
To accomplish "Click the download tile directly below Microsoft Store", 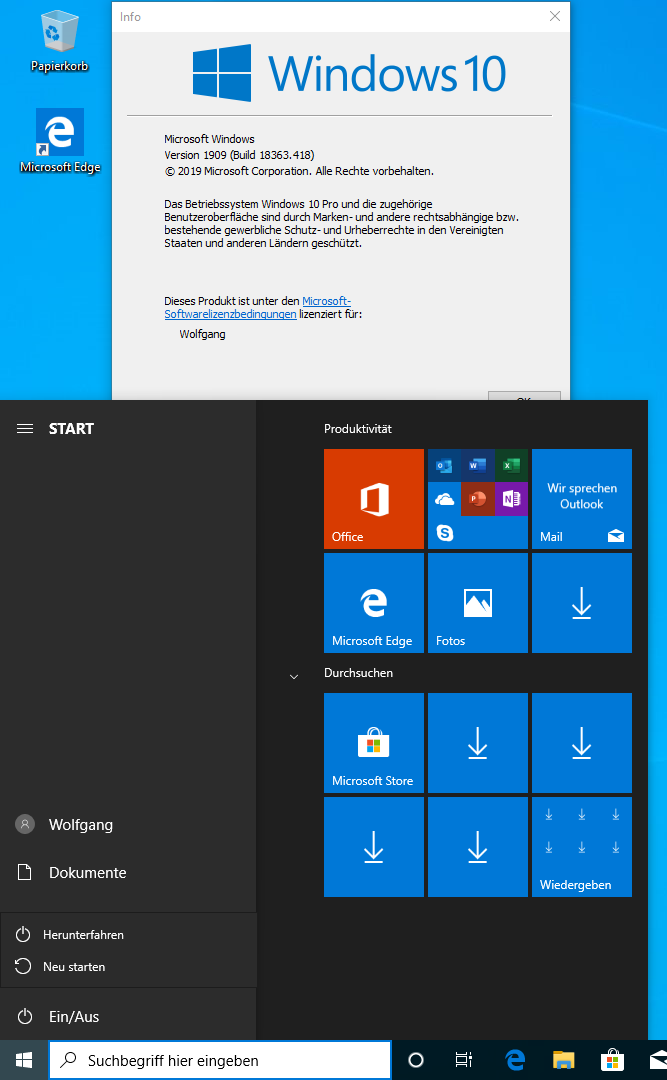I will [373, 847].
